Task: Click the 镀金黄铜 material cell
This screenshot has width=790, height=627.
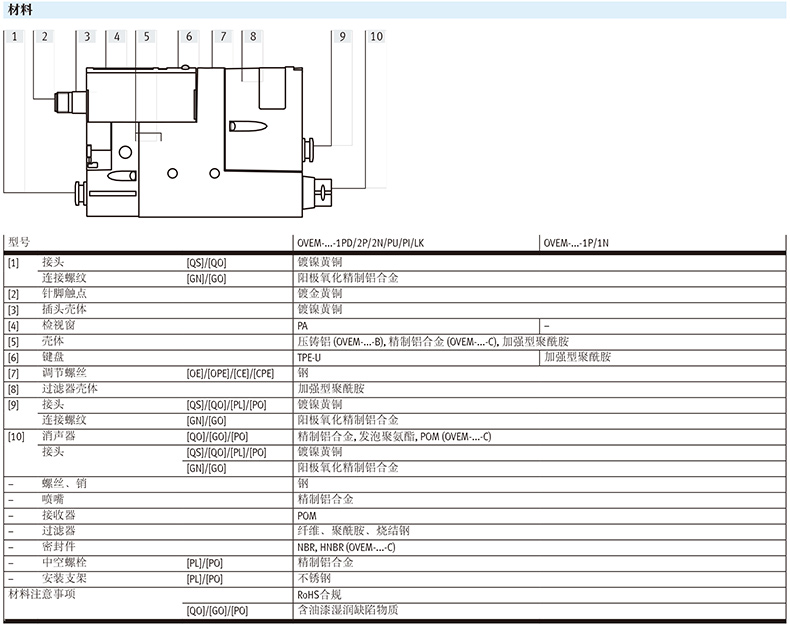Action: [x=320, y=294]
